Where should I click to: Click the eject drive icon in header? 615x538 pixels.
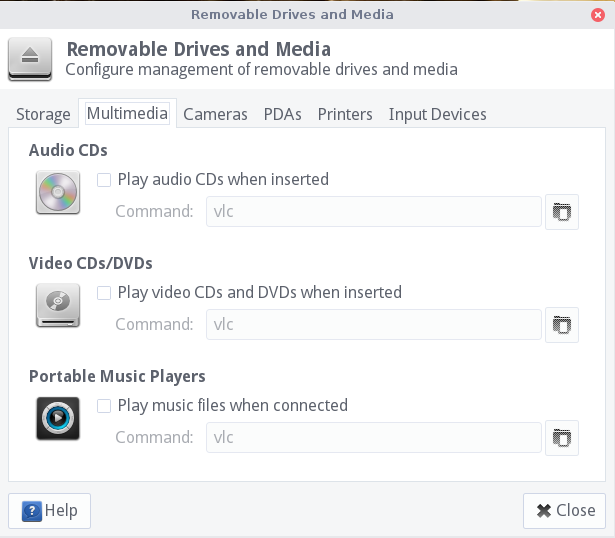(x=31, y=58)
